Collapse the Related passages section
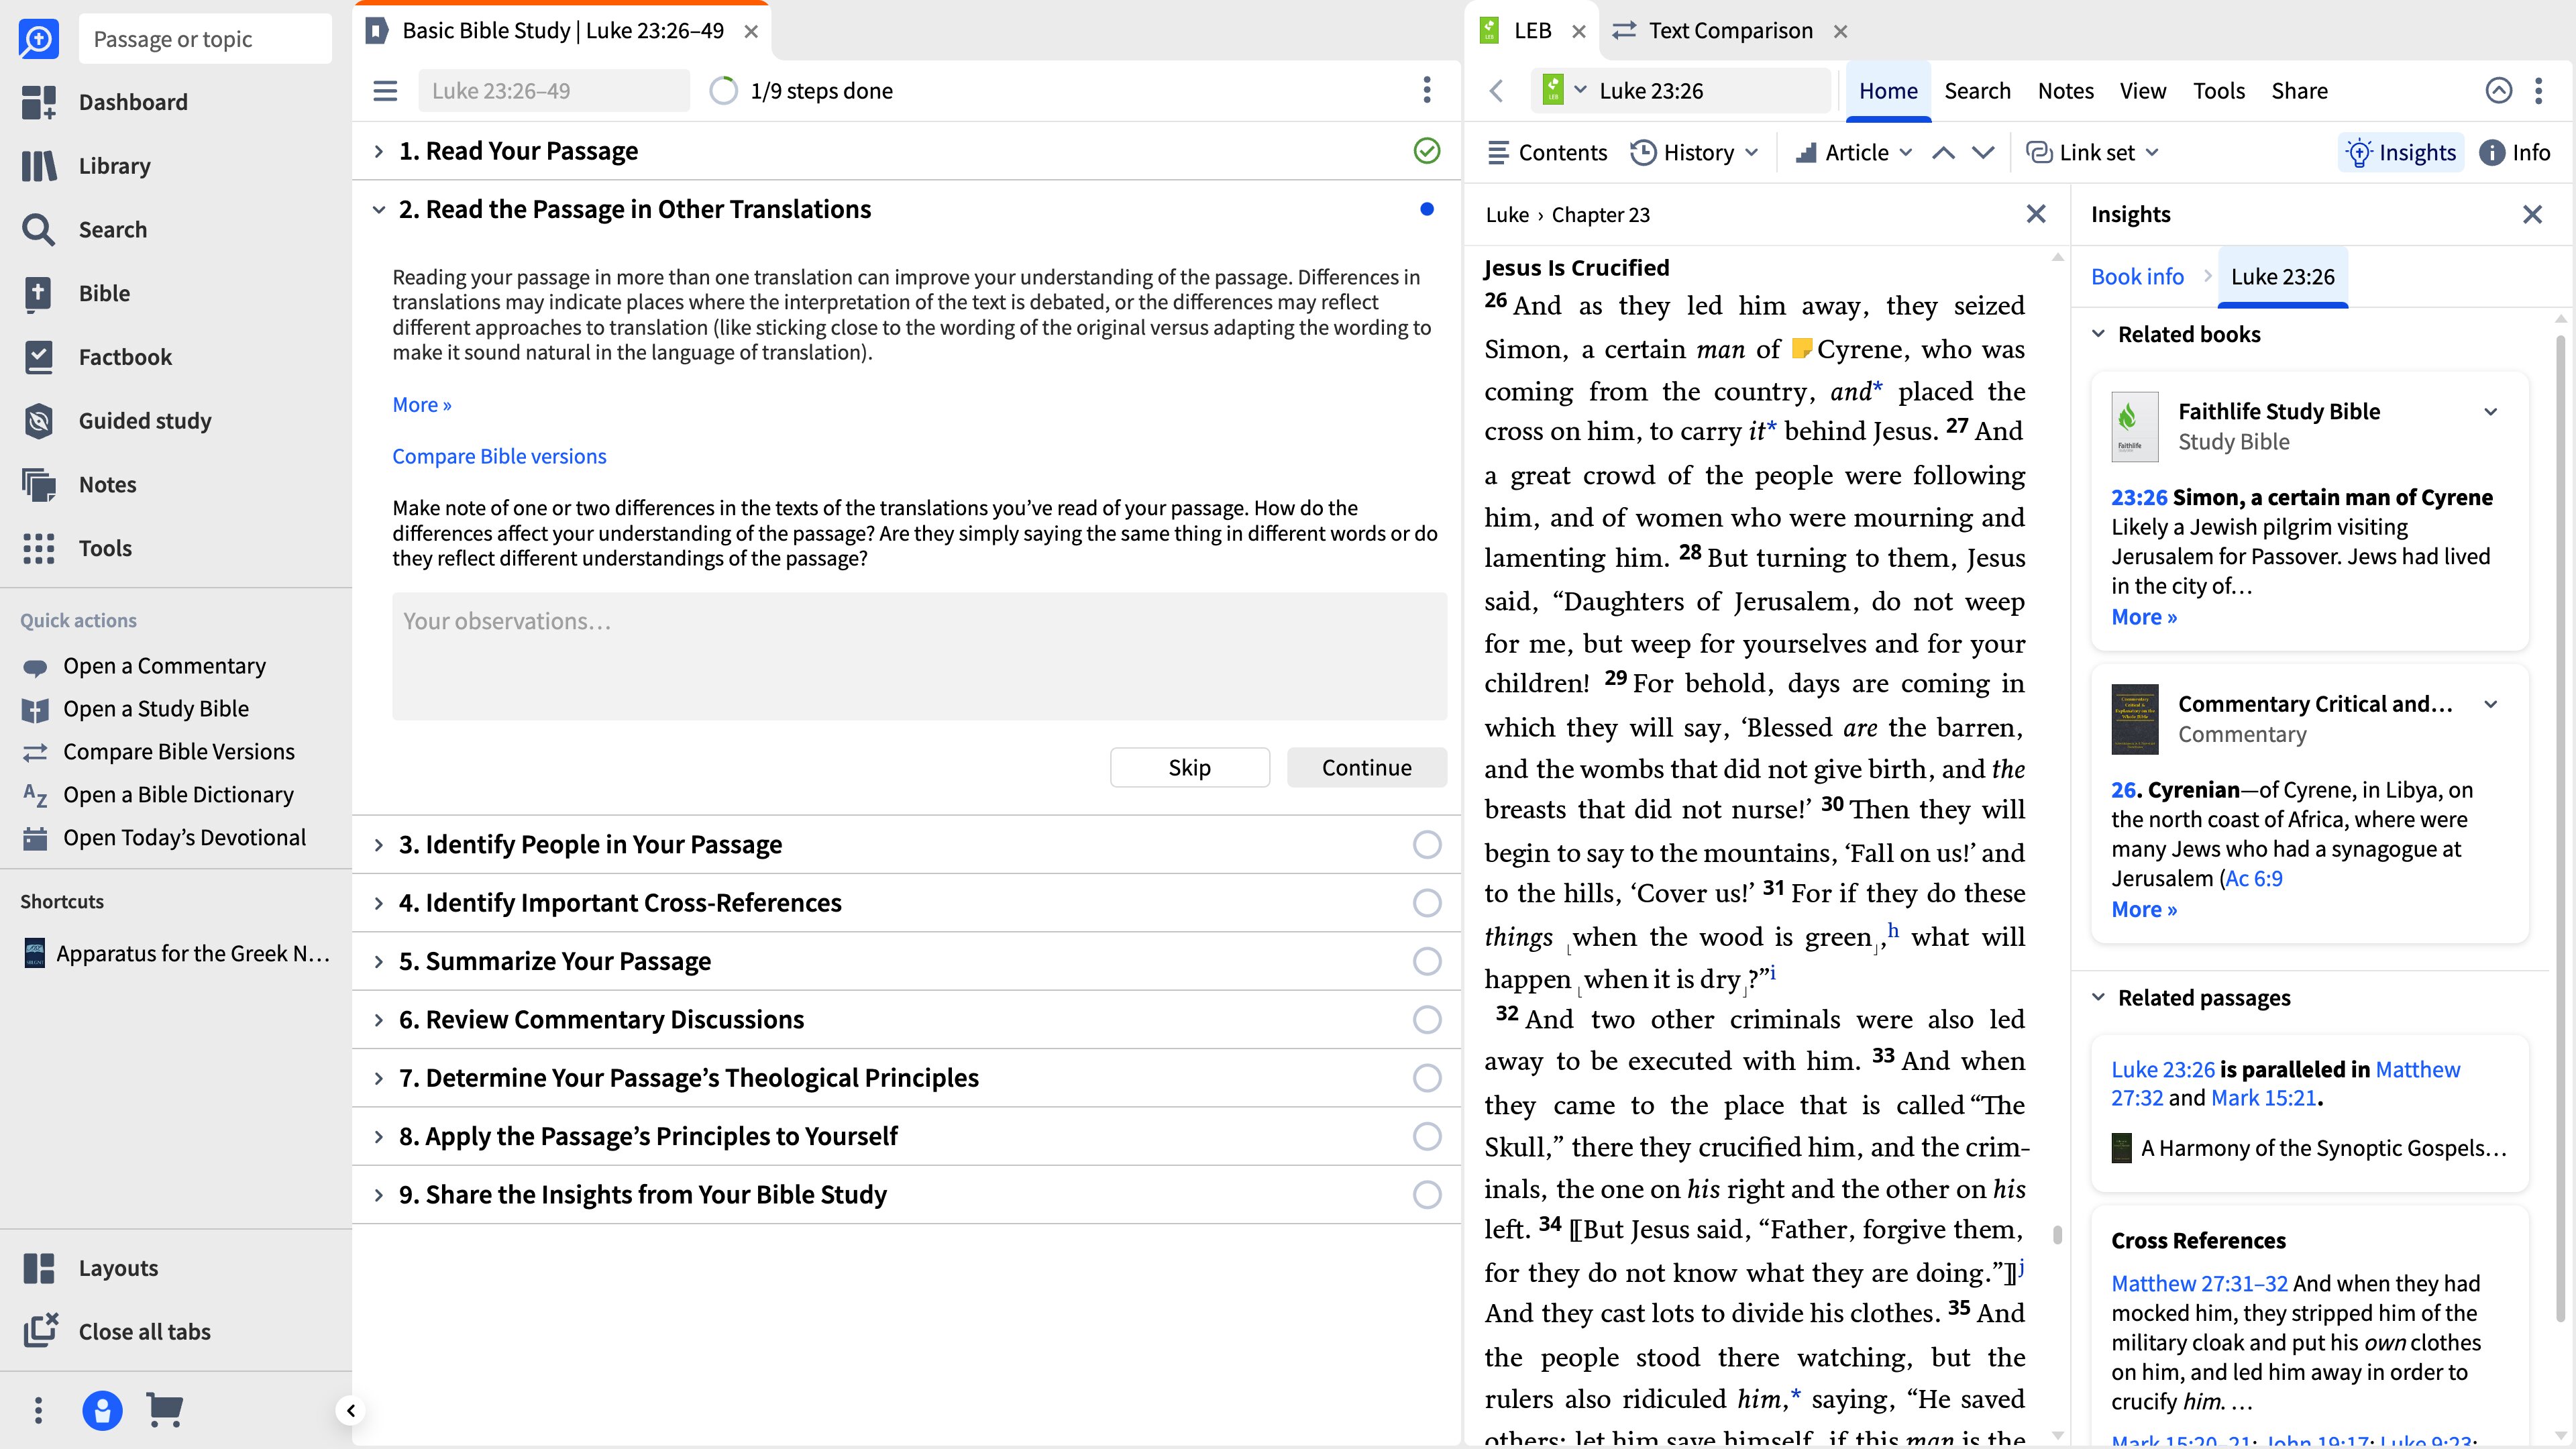Viewport: 2576px width, 1449px height. [x=2098, y=998]
